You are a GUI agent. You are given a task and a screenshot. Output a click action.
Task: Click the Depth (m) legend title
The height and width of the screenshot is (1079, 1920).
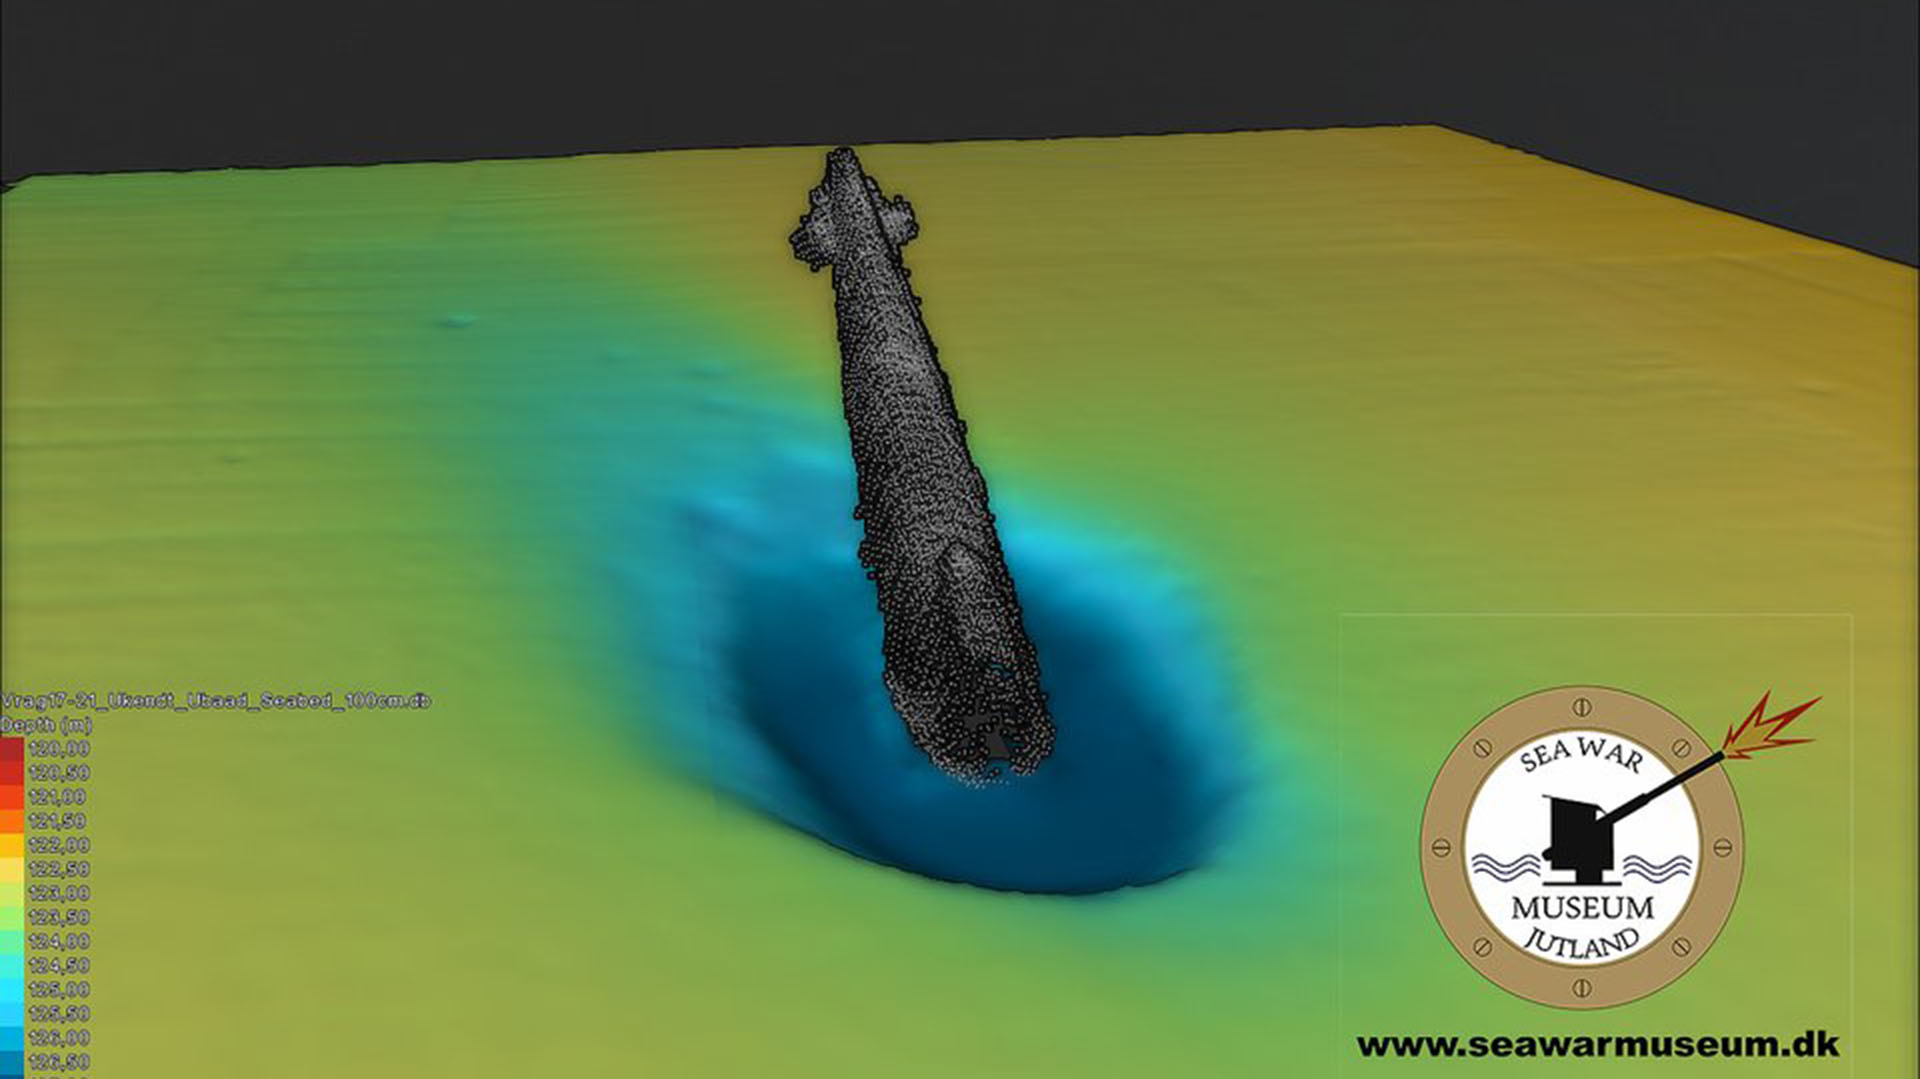pos(46,725)
